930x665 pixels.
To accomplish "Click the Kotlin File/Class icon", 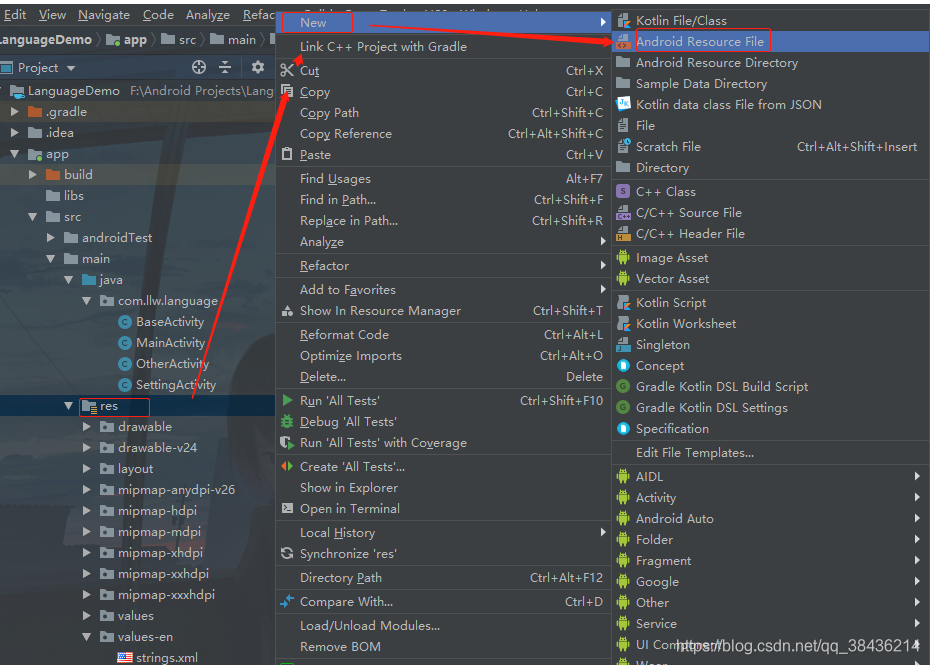I will (x=623, y=21).
